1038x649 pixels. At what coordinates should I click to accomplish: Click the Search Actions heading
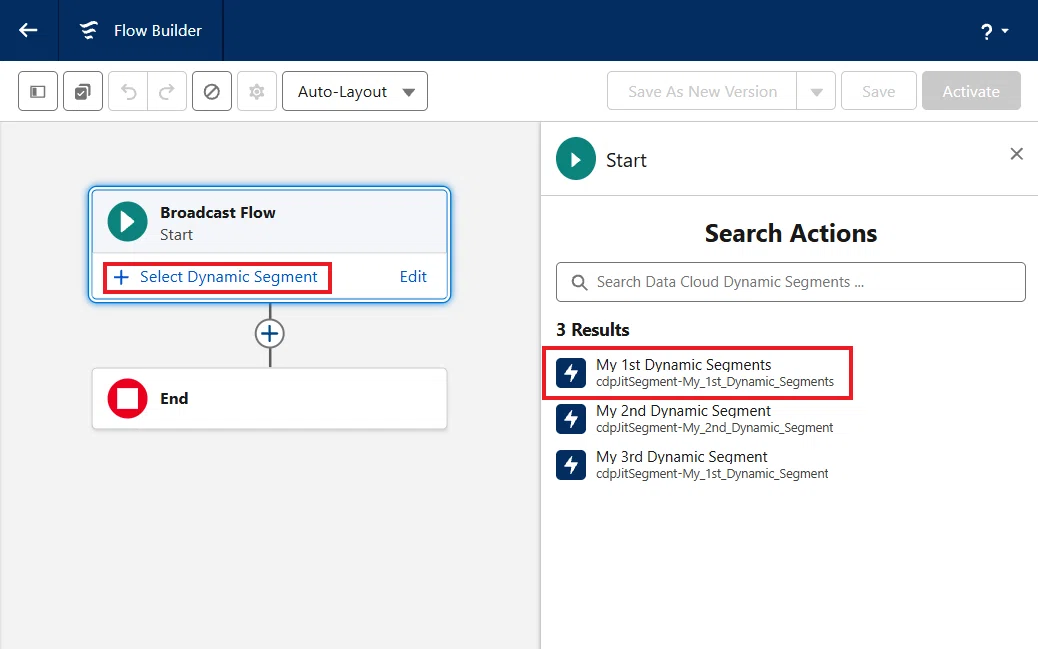[790, 234]
